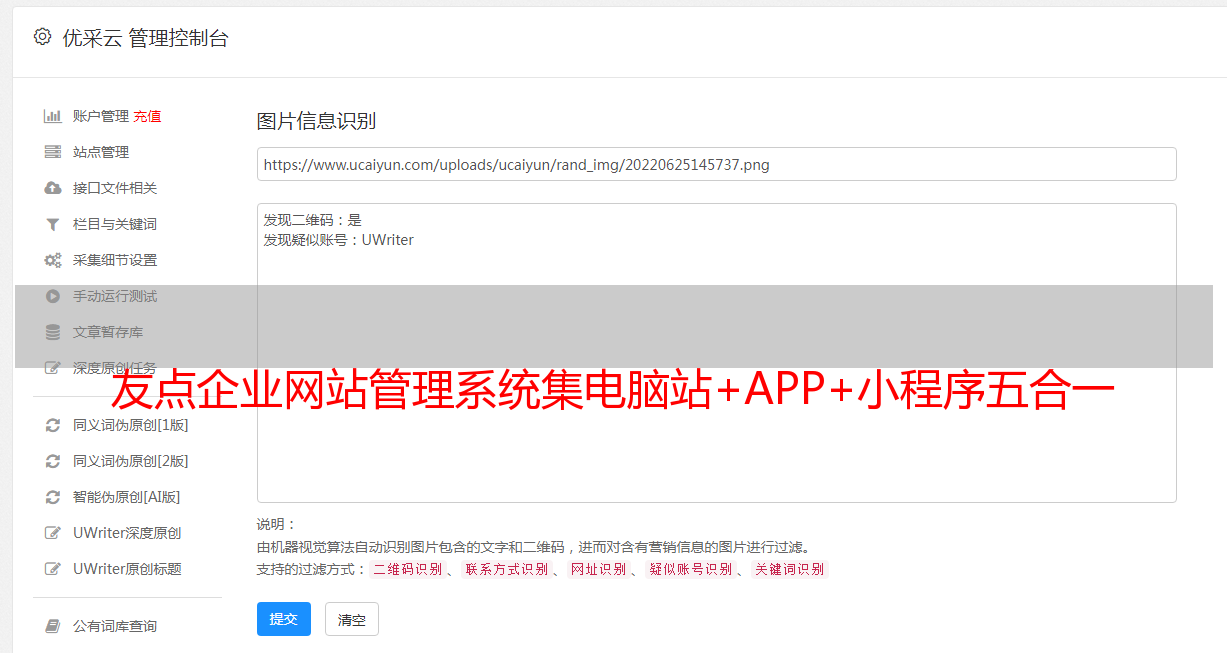Click the 联系方式识别 tag
1227x653 pixels.
[506, 569]
